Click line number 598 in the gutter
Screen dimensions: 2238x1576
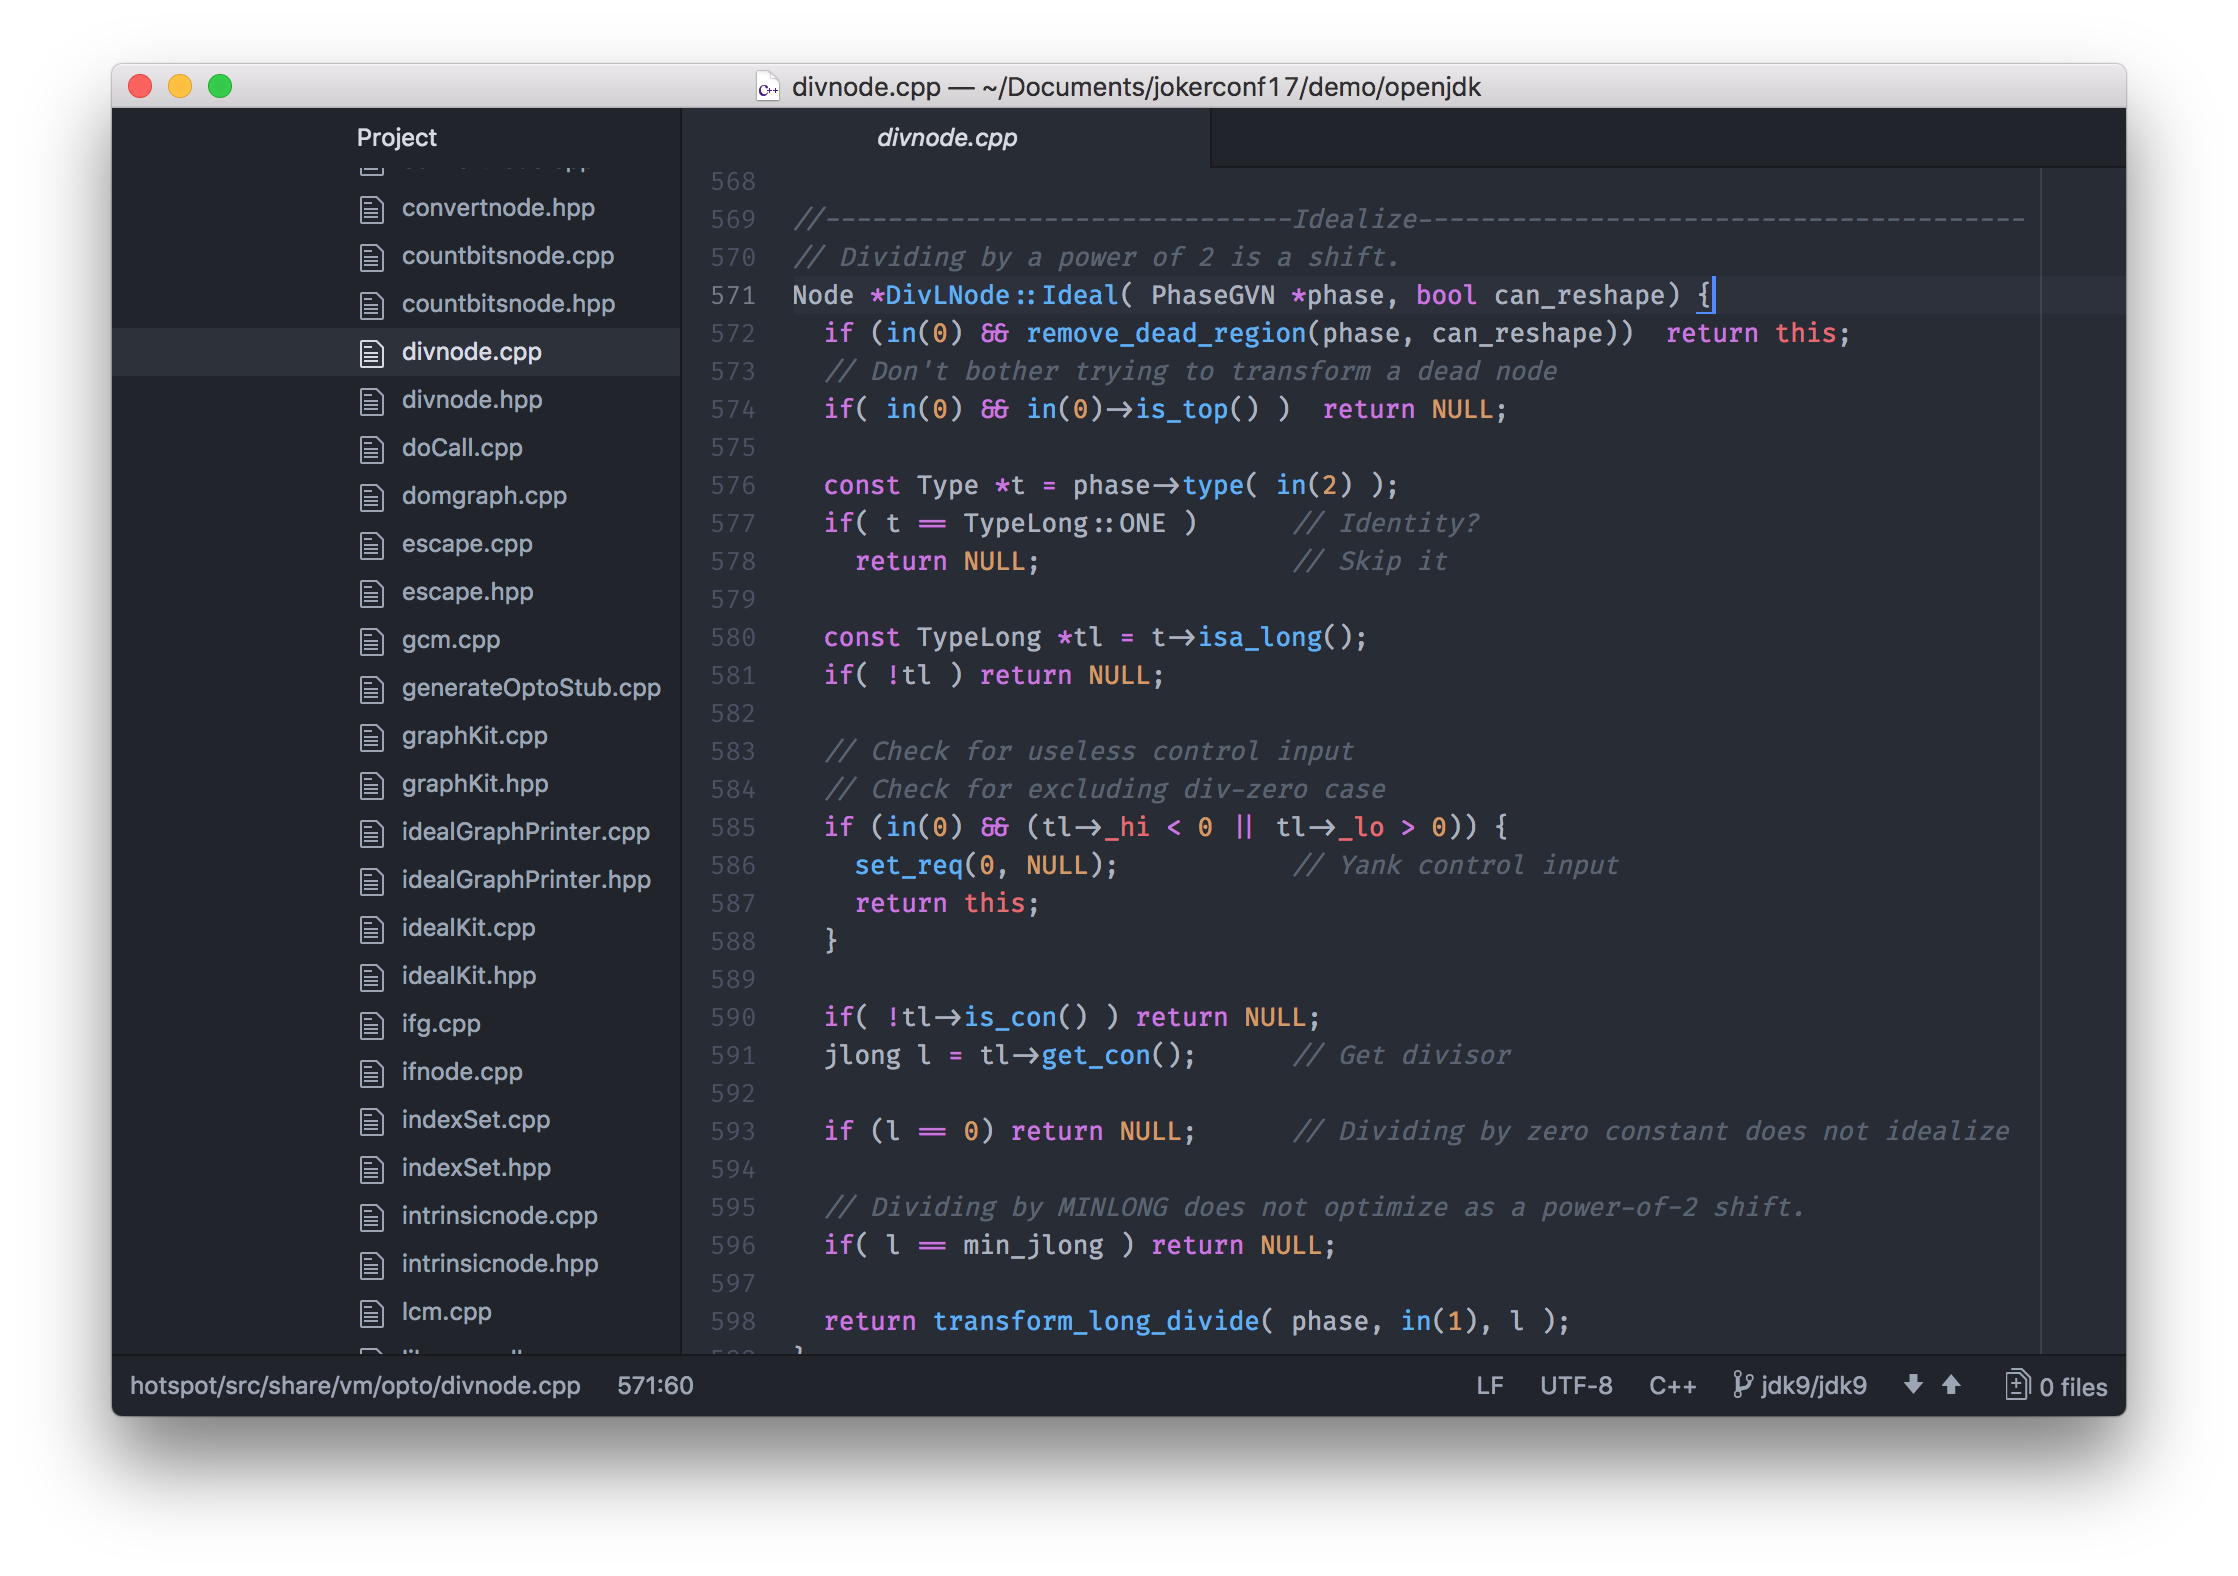(732, 1321)
